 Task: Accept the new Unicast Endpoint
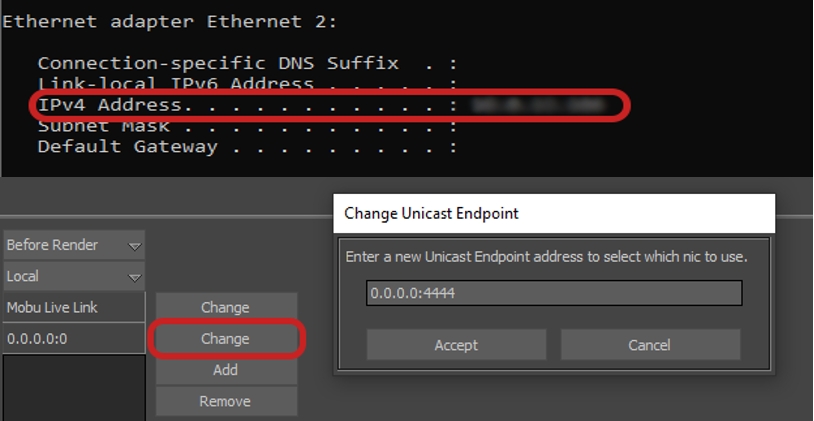[x=456, y=345]
